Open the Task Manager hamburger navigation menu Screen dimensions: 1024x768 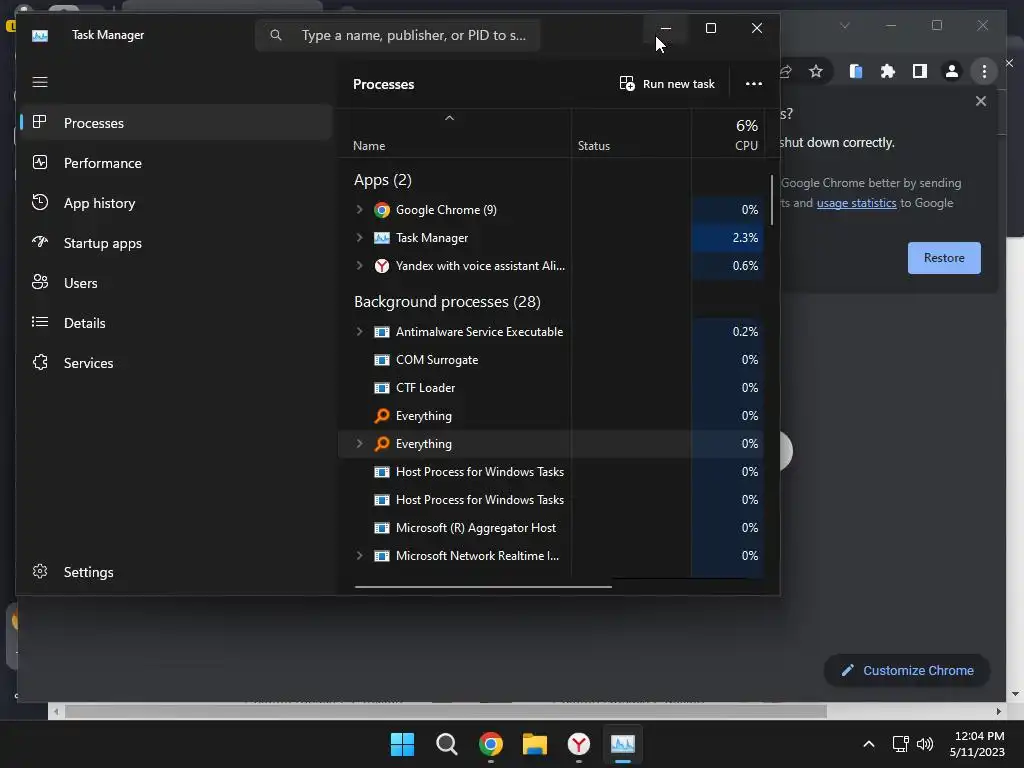40,82
